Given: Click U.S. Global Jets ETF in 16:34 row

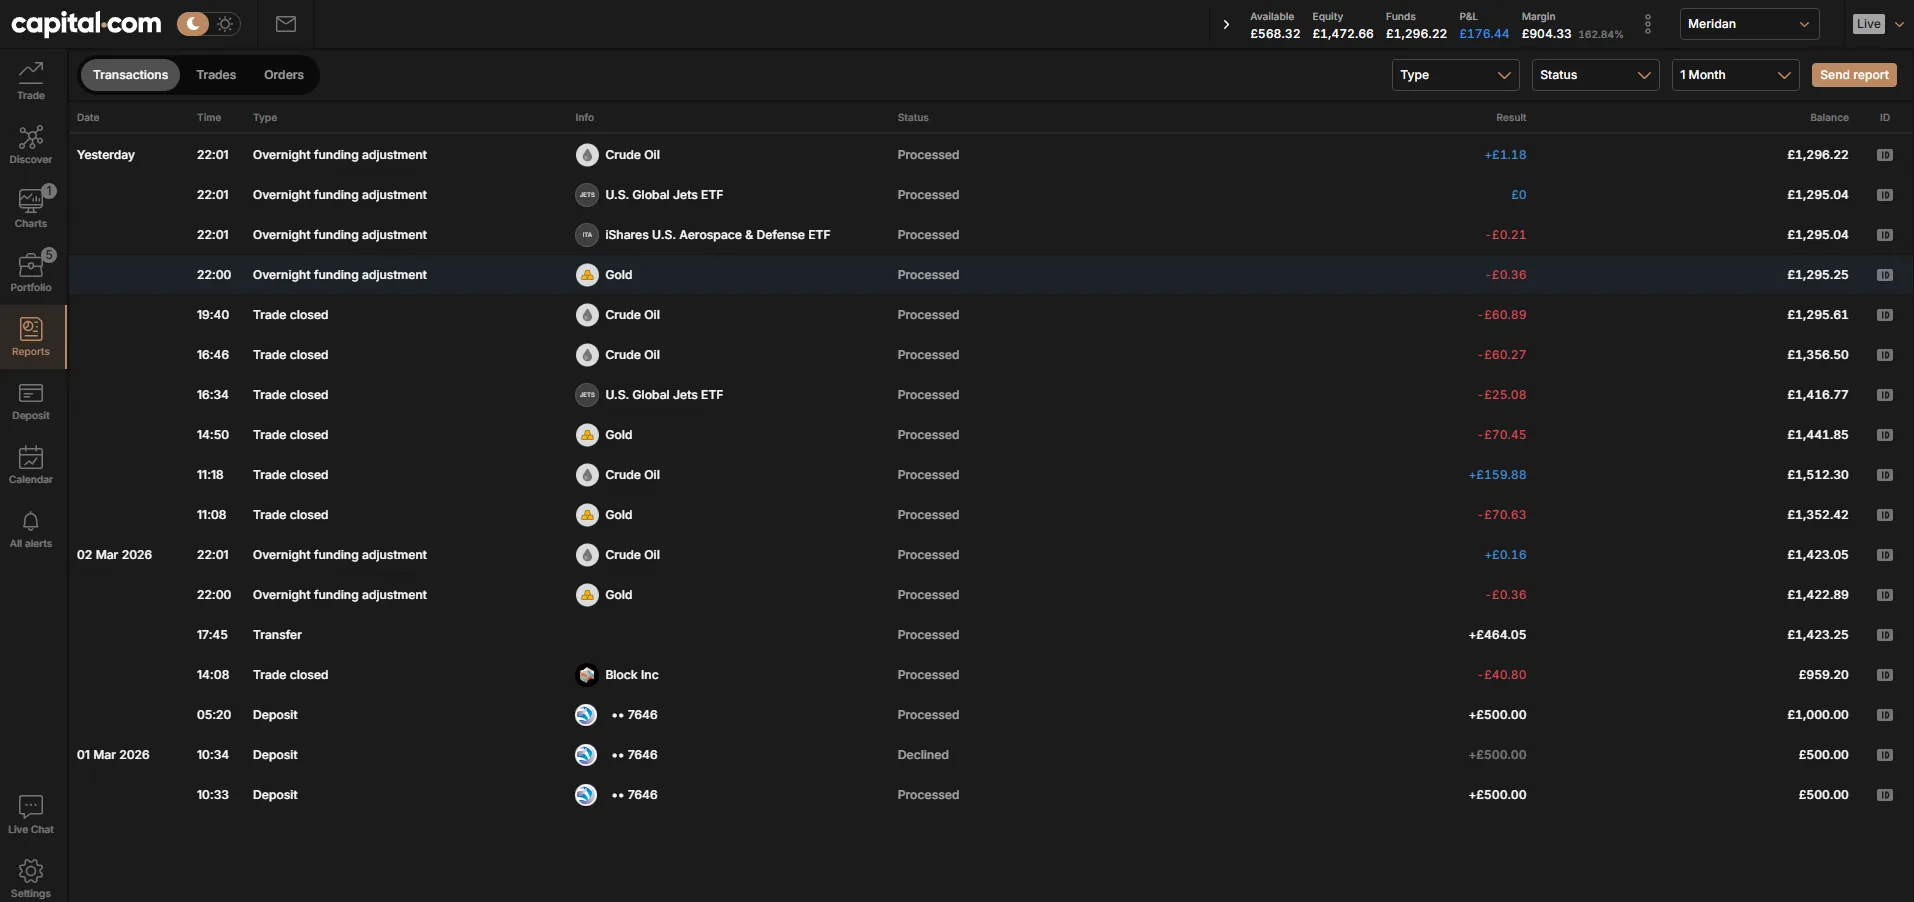Looking at the screenshot, I should 664,395.
